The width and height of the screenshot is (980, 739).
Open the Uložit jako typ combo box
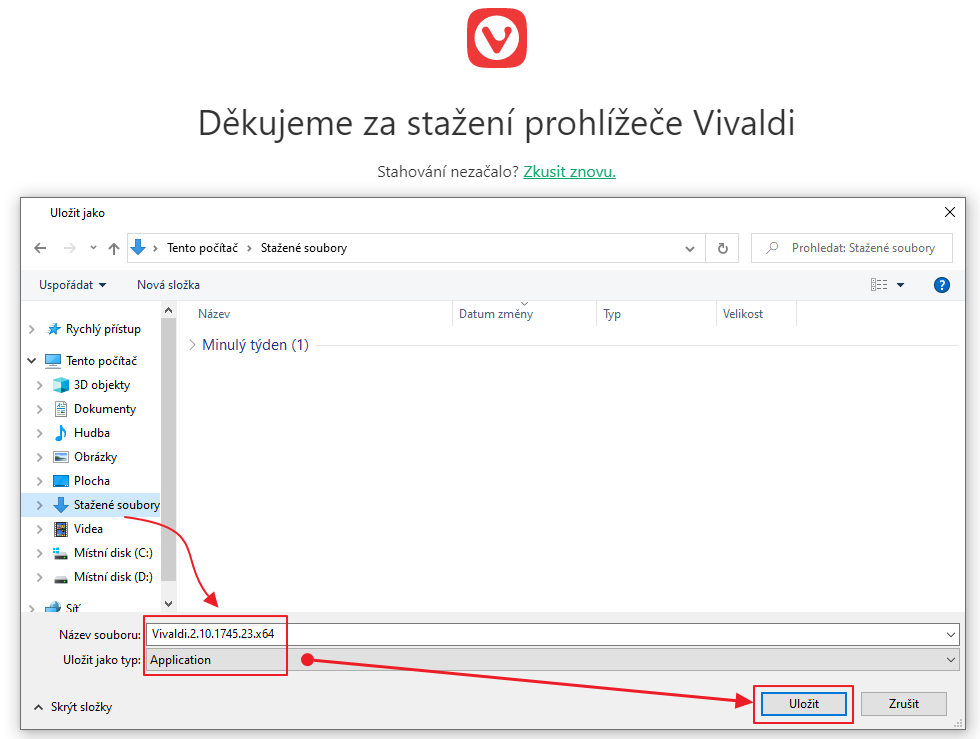552,660
